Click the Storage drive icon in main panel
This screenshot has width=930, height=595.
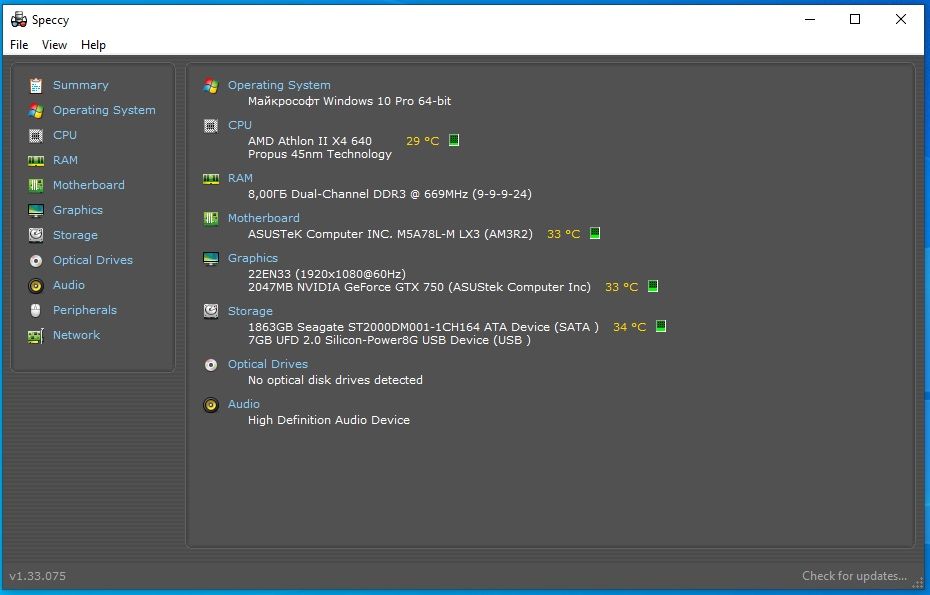pos(211,311)
